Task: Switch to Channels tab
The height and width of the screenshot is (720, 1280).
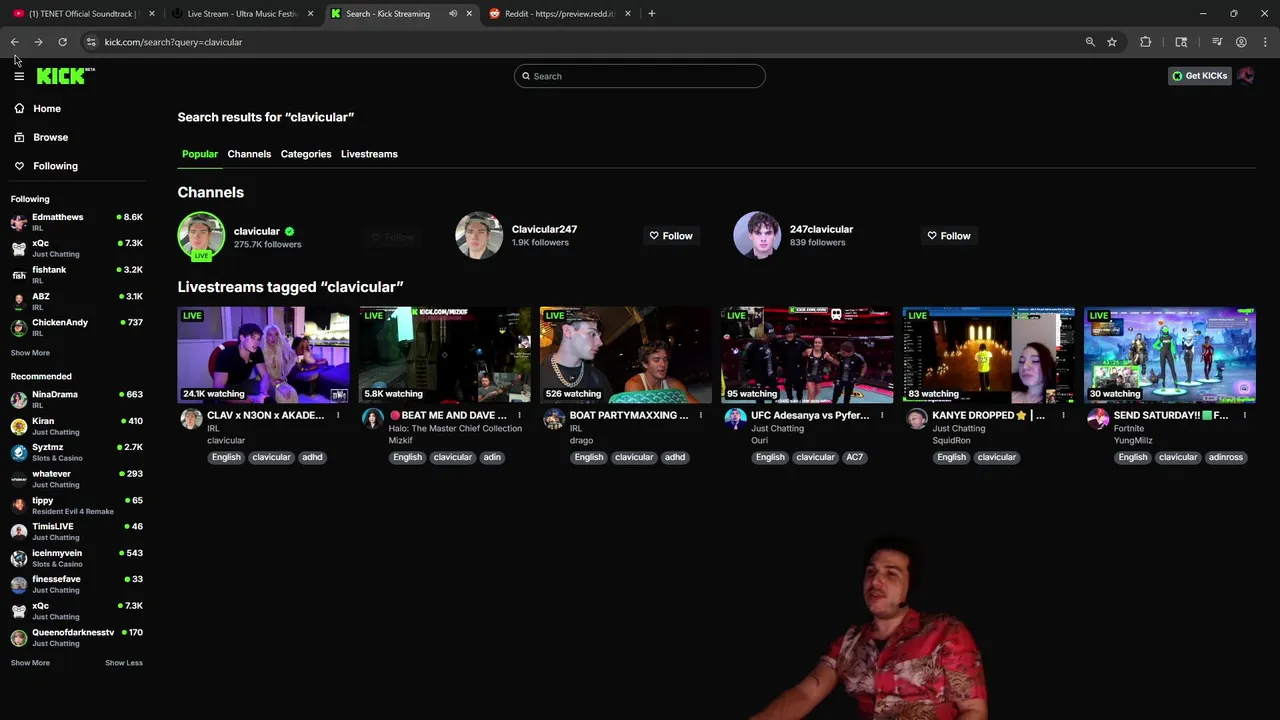Action: click(x=249, y=154)
